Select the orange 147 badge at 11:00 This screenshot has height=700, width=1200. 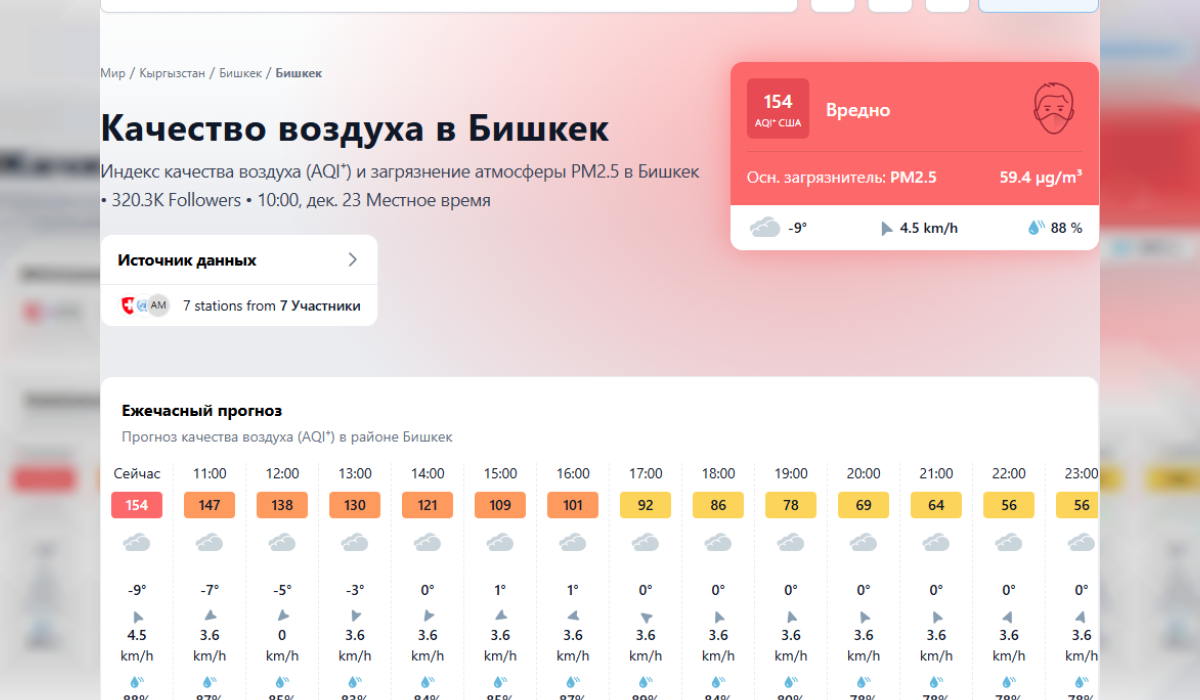click(209, 505)
